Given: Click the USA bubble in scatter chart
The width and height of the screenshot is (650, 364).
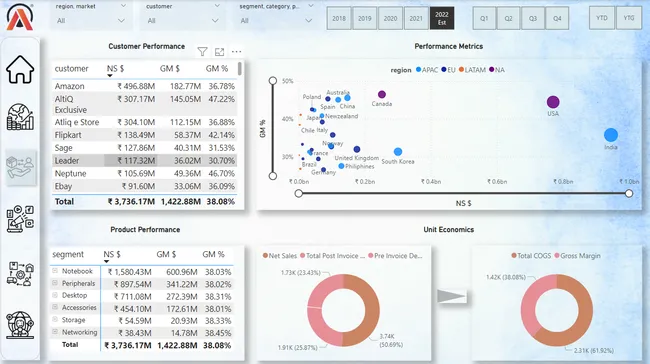Looking at the screenshot, I should coord(553,102).
